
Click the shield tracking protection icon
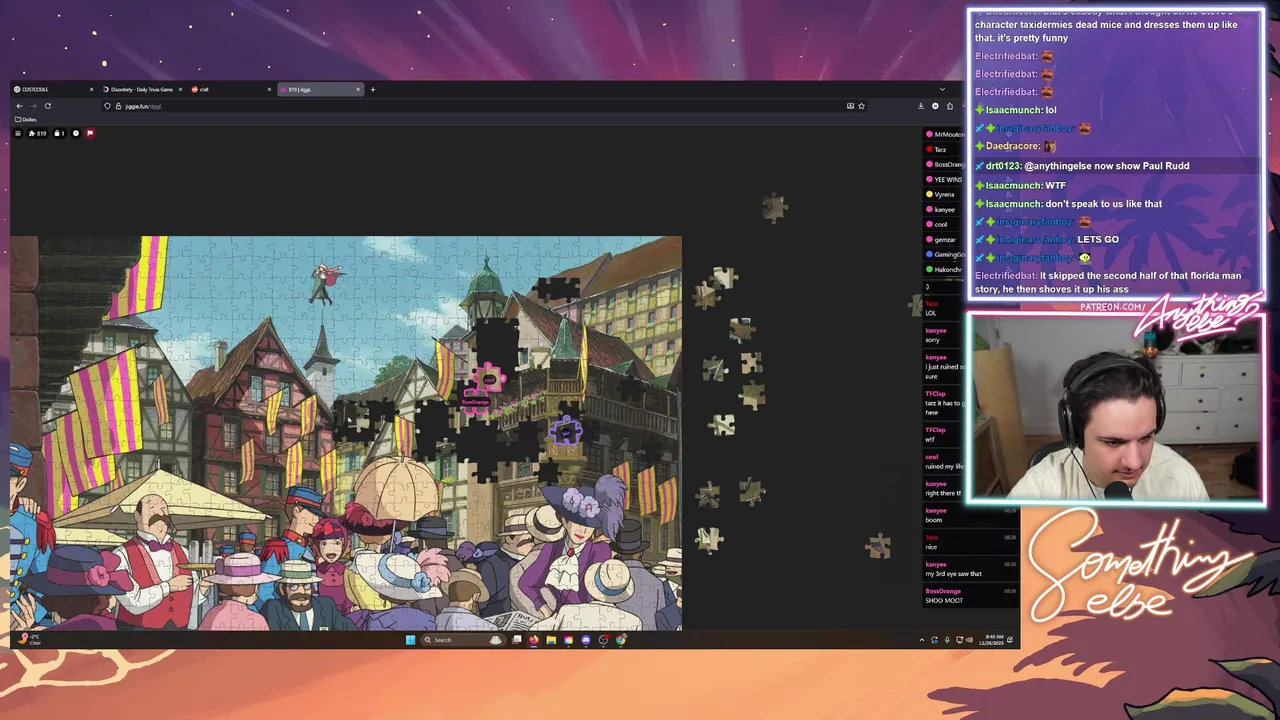(x=107, y=106)
